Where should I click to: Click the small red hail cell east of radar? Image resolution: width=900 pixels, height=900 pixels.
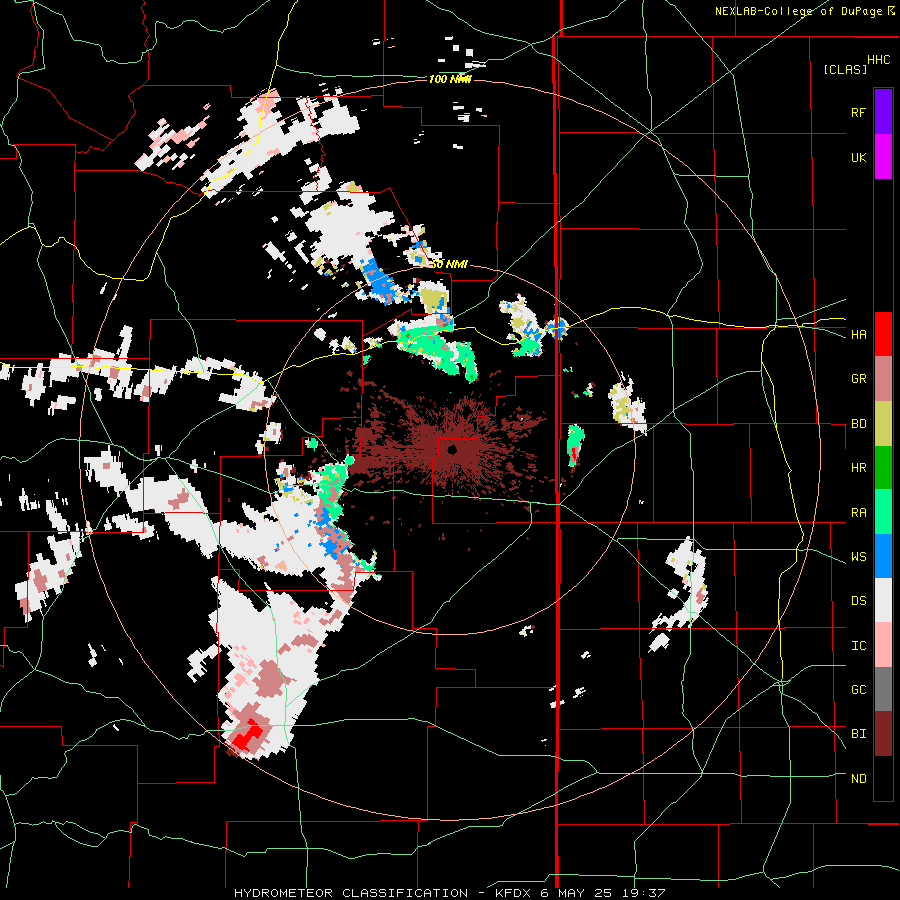pyautogui.click(x=575, y=455)
